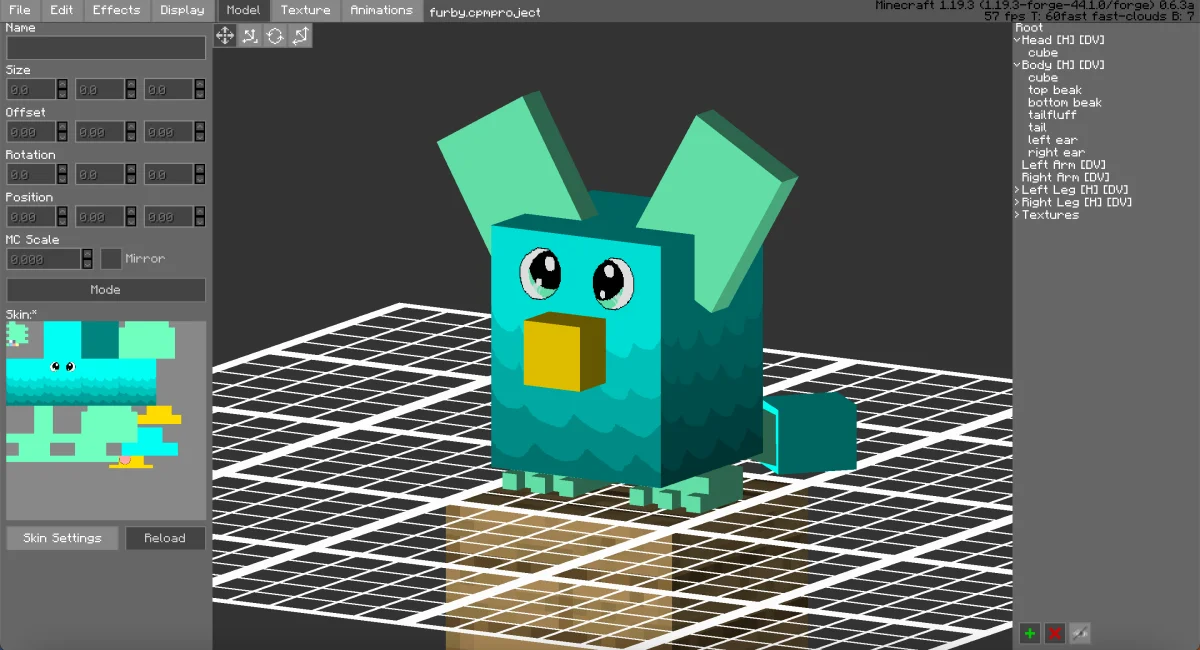
Task: Click the up arrow of first Size stepper
Action: [x=62, y=85]
